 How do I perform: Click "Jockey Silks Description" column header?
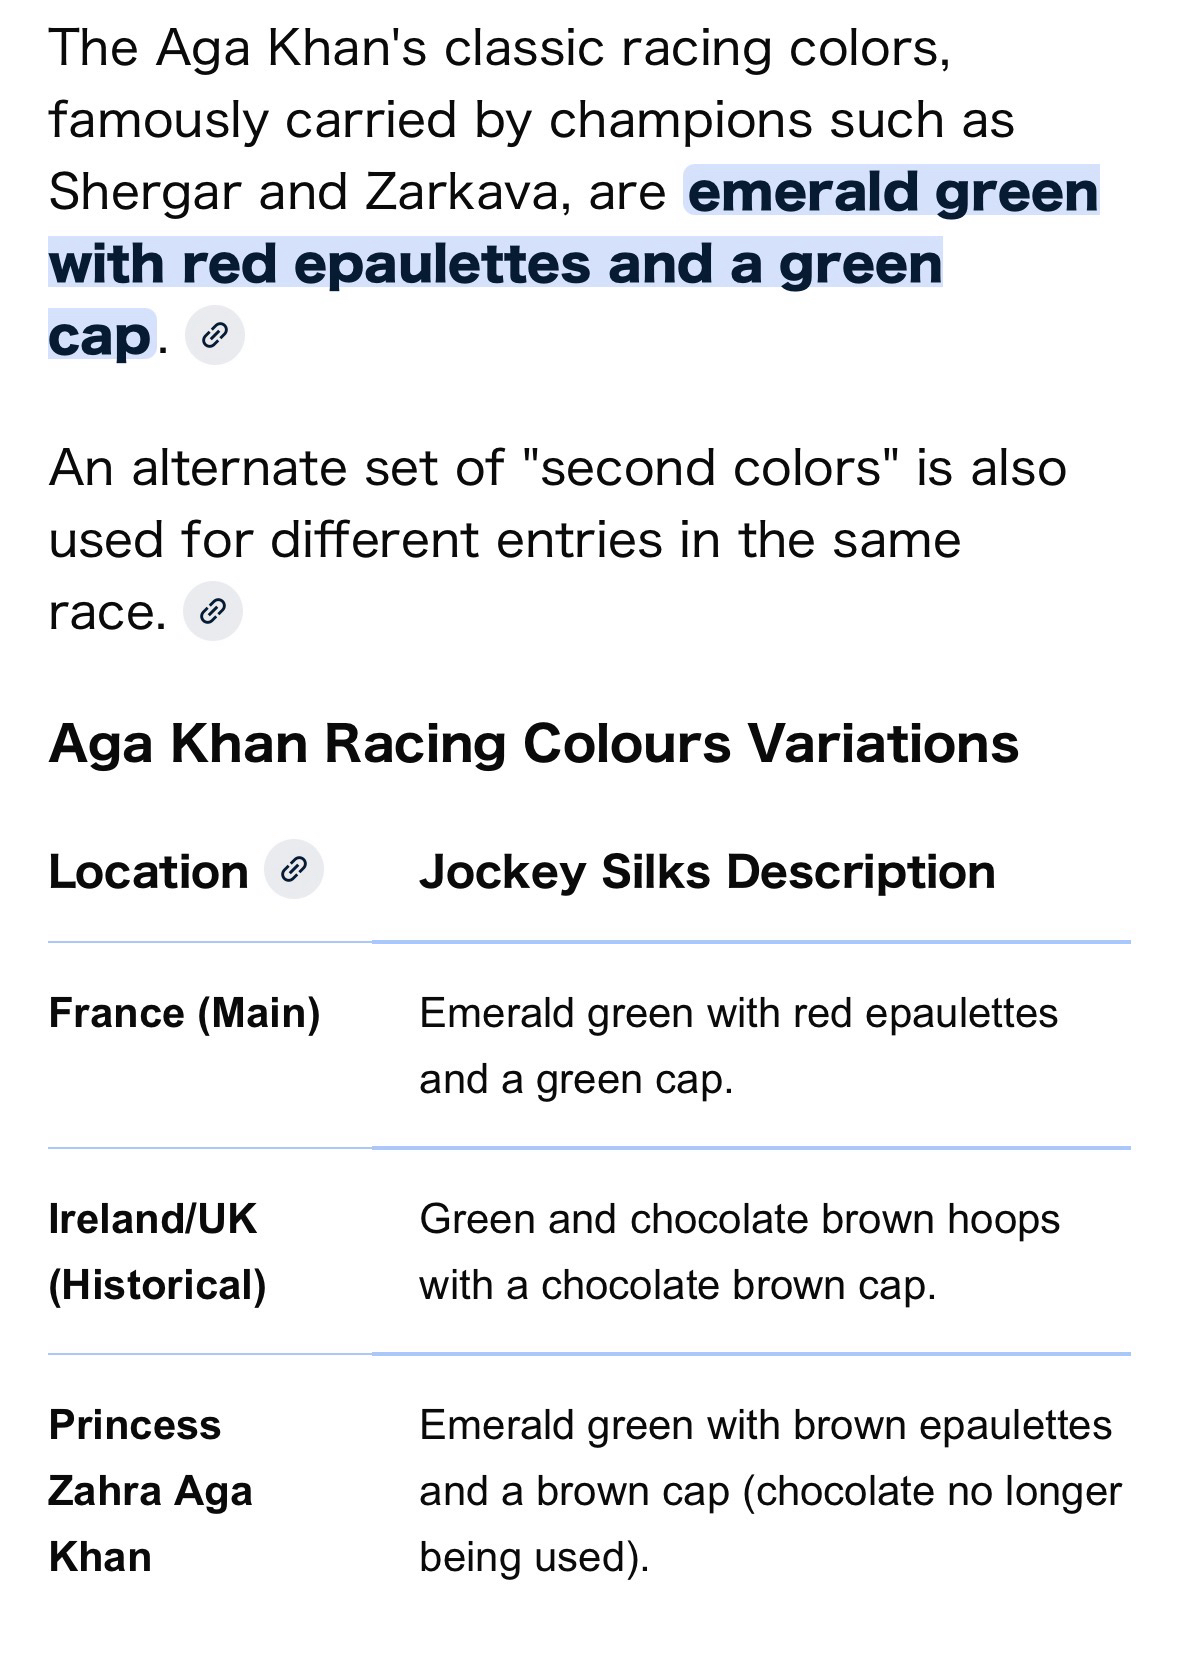(707, 872)
